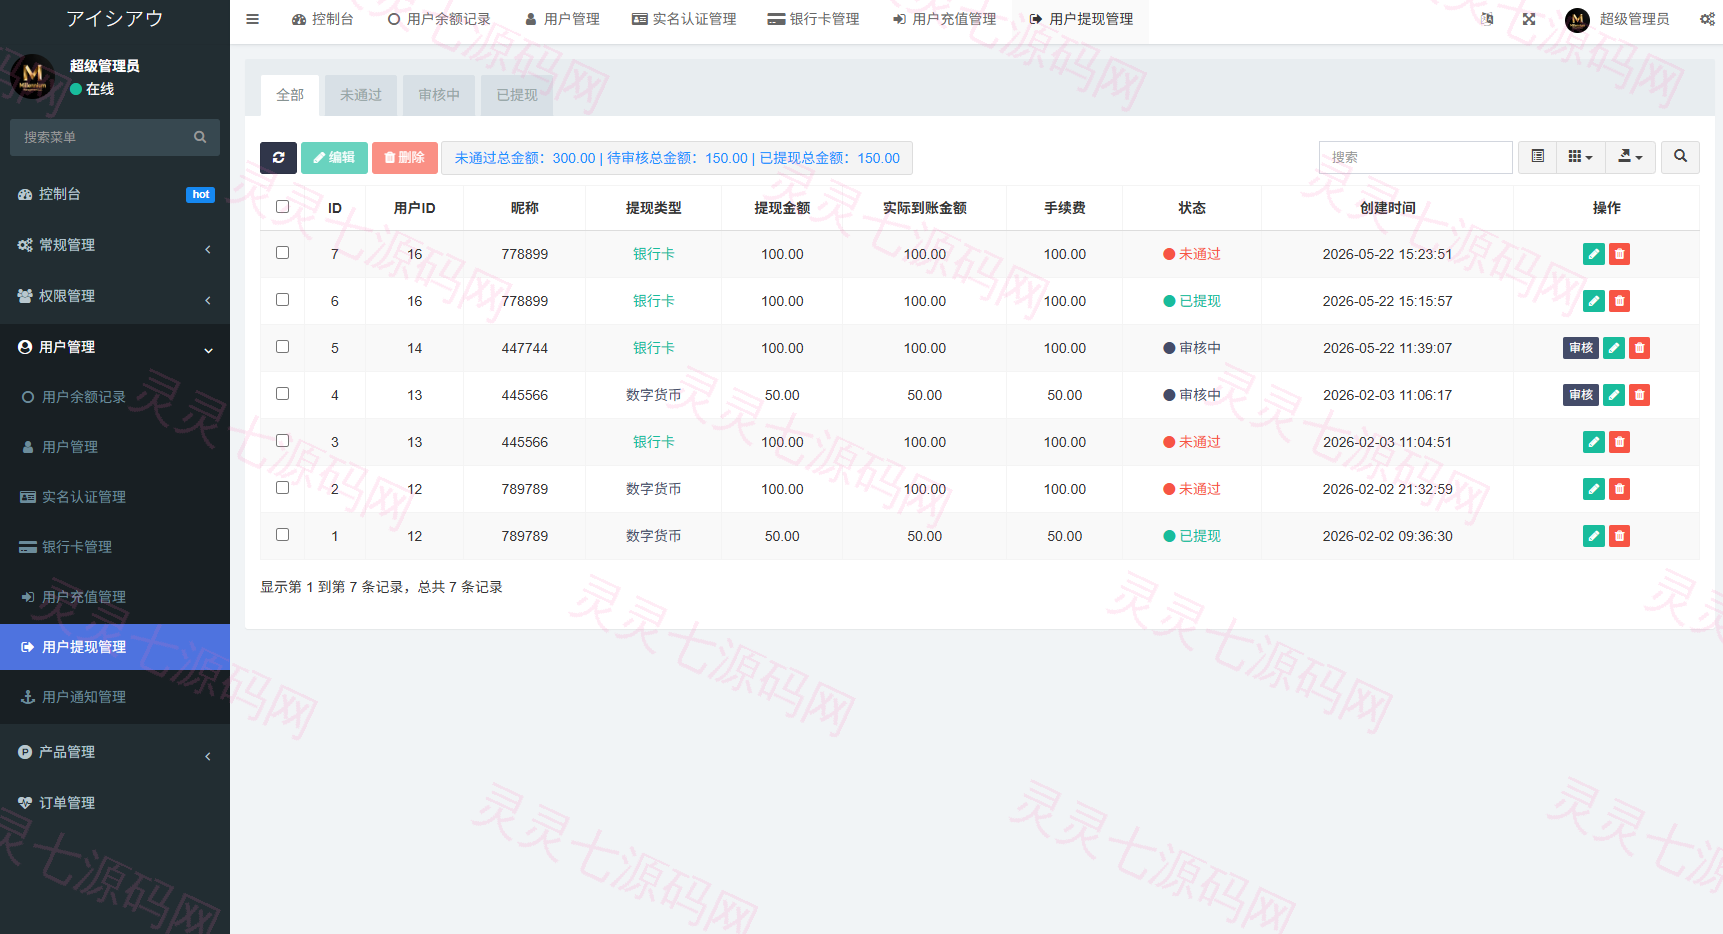Open the export dropdown button

pyautogui.click(x=1630, y=157)
